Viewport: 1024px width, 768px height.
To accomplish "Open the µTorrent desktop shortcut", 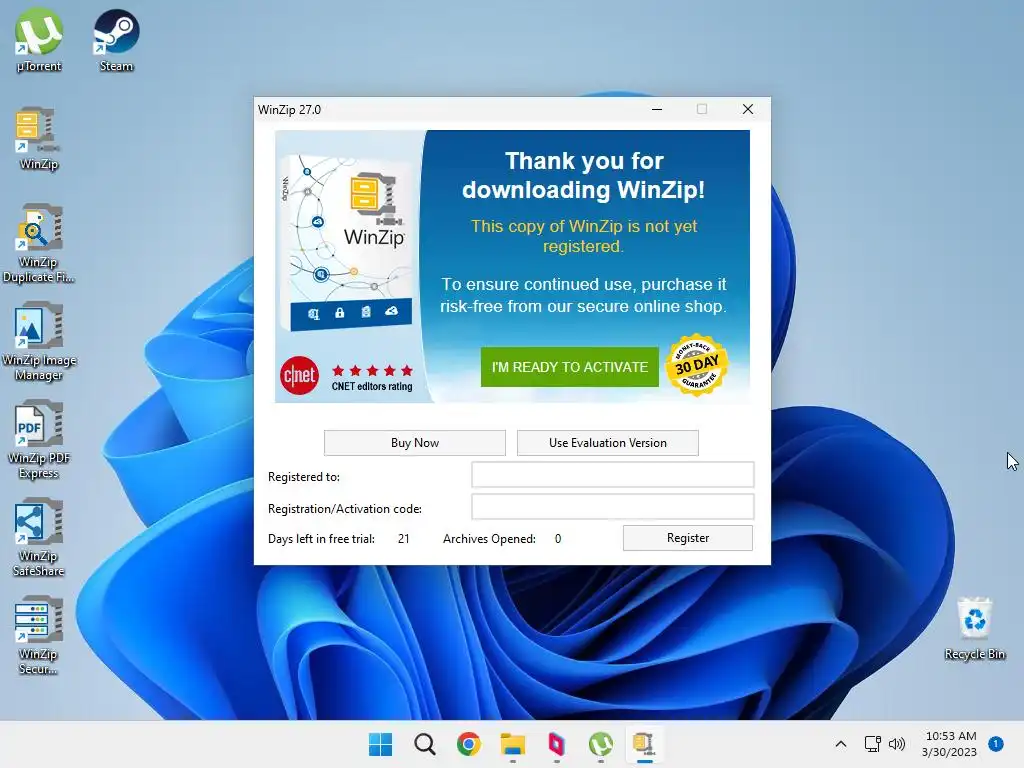I will (x=39, y=39).
